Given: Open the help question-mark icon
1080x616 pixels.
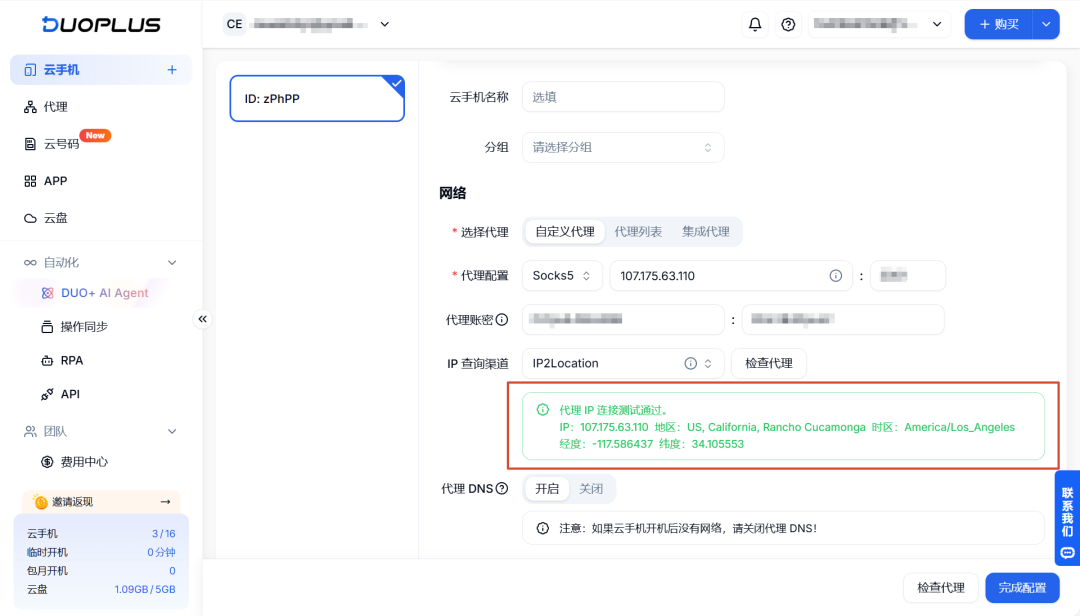Looking at the screenshot, I should tap(788, 24).
